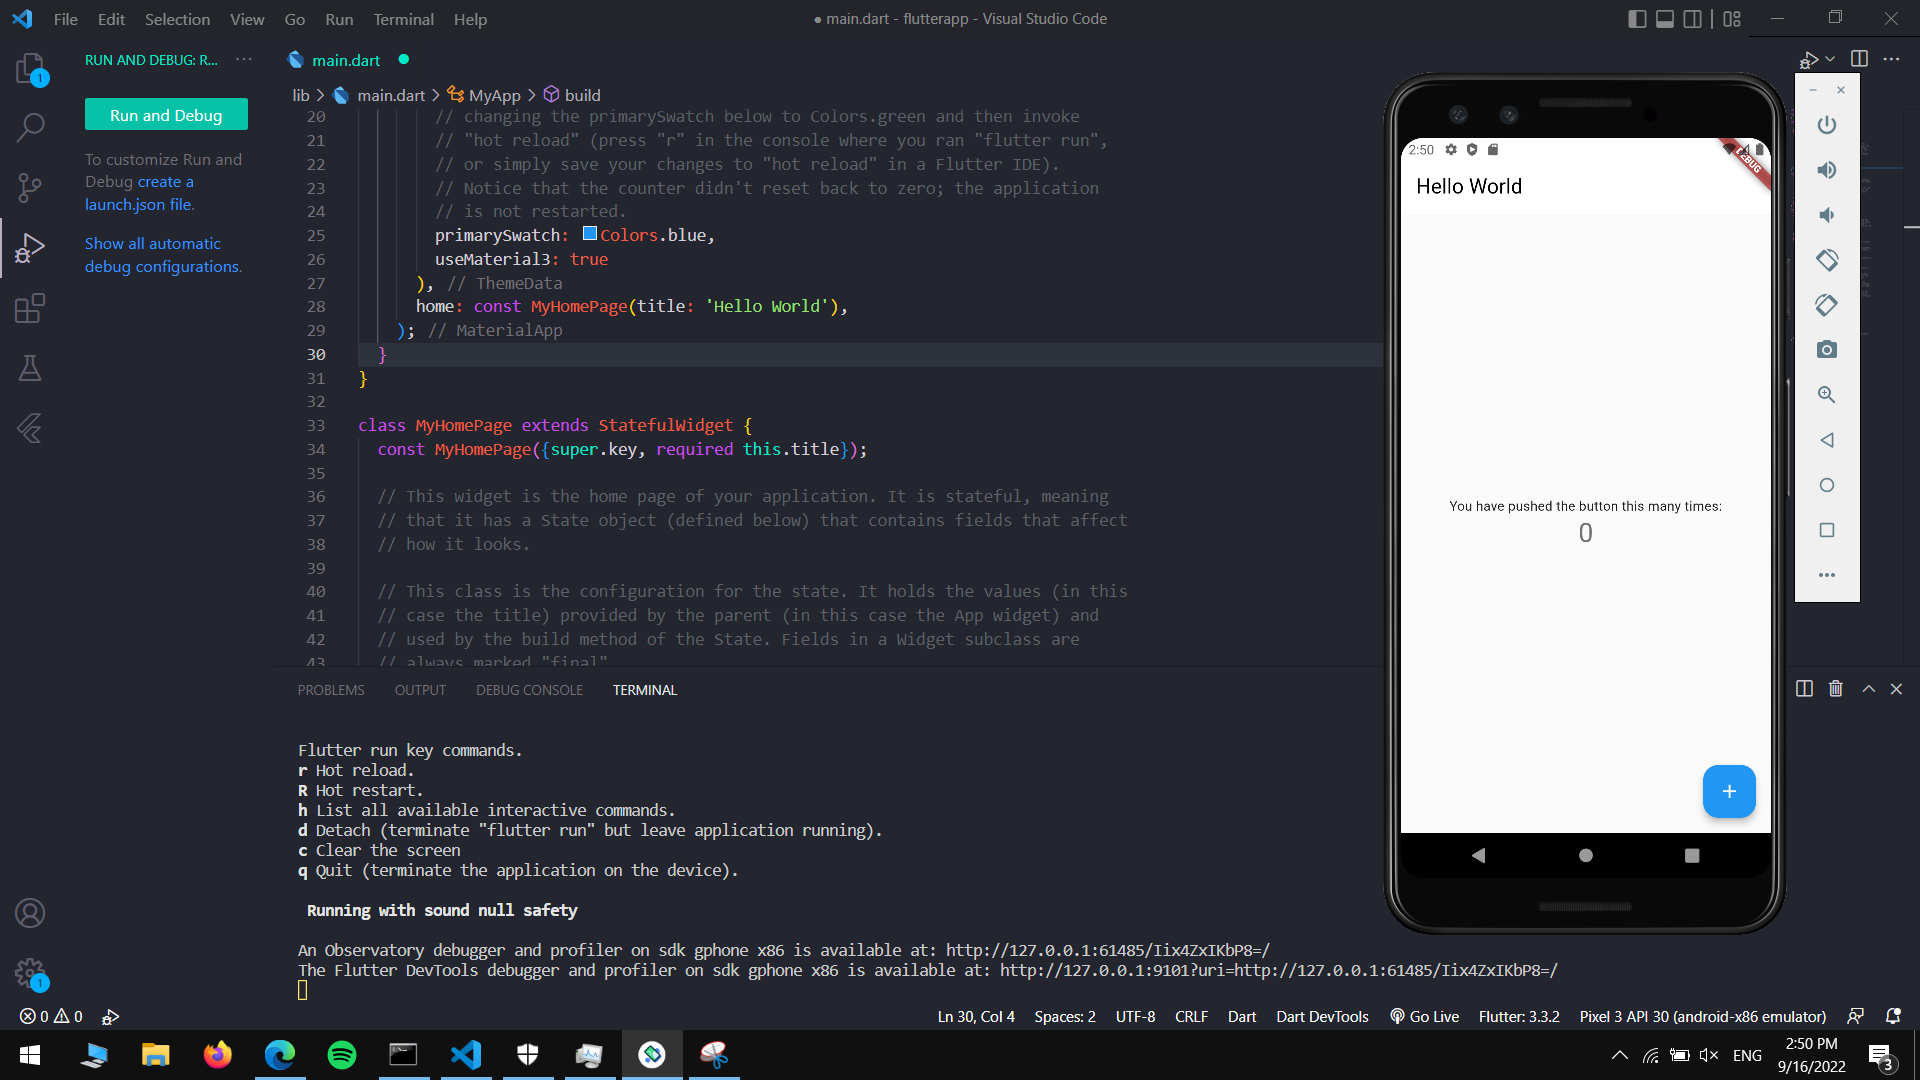Open the debug configuration dropdown chevron
Viewport: 1920px width, 1080px height.
tap(1830, 59)
